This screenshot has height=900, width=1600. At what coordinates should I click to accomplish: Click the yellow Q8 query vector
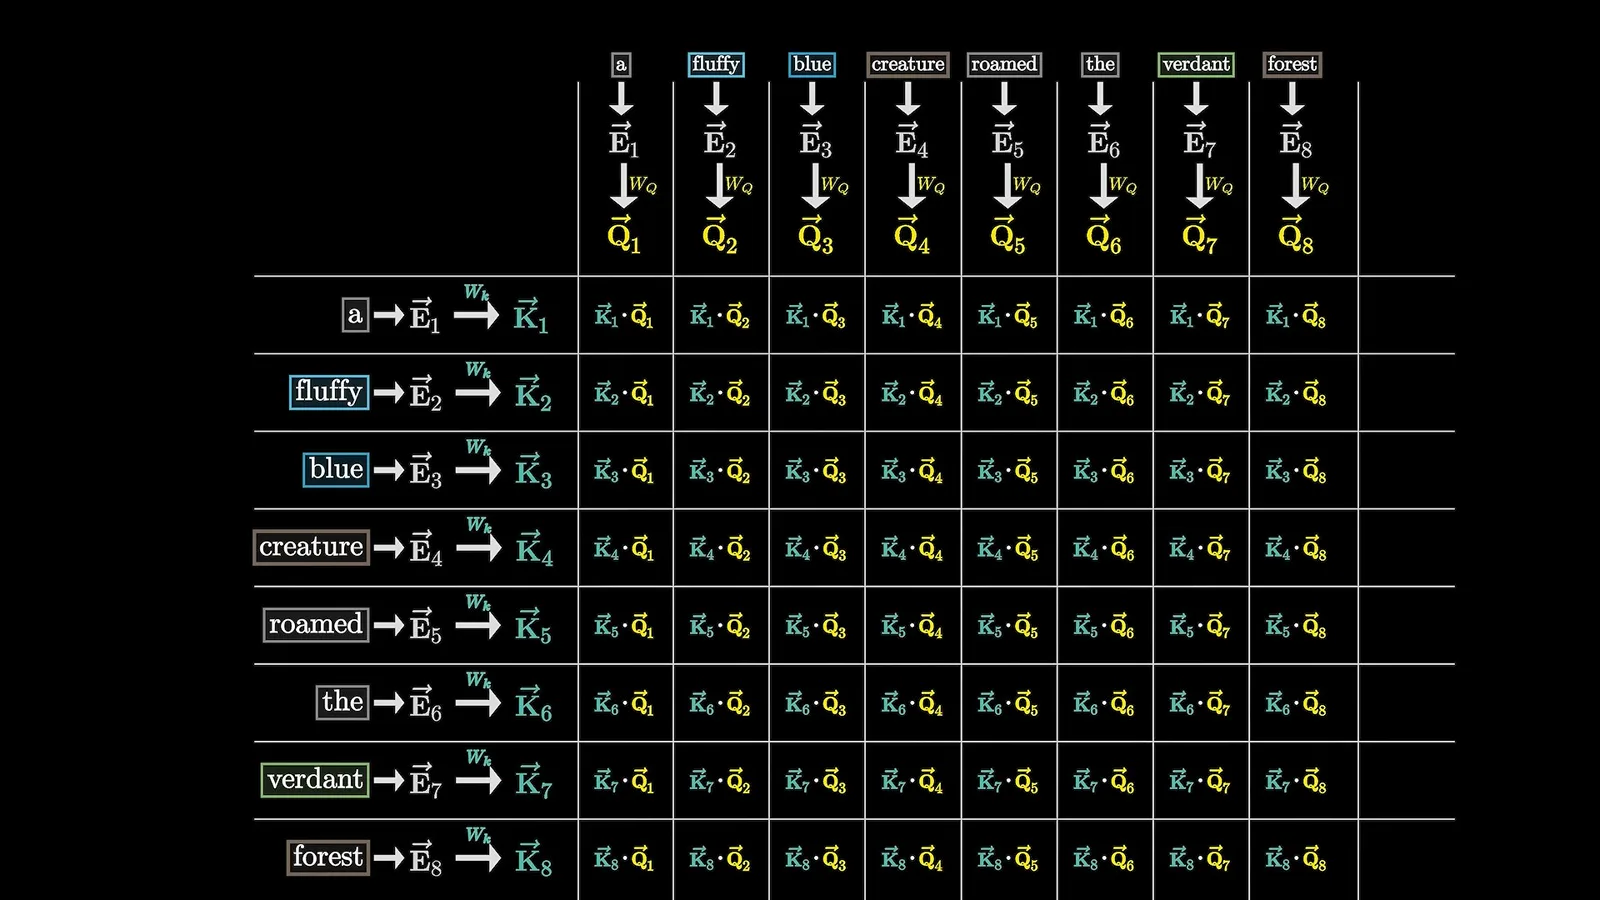pos(1295,234)
